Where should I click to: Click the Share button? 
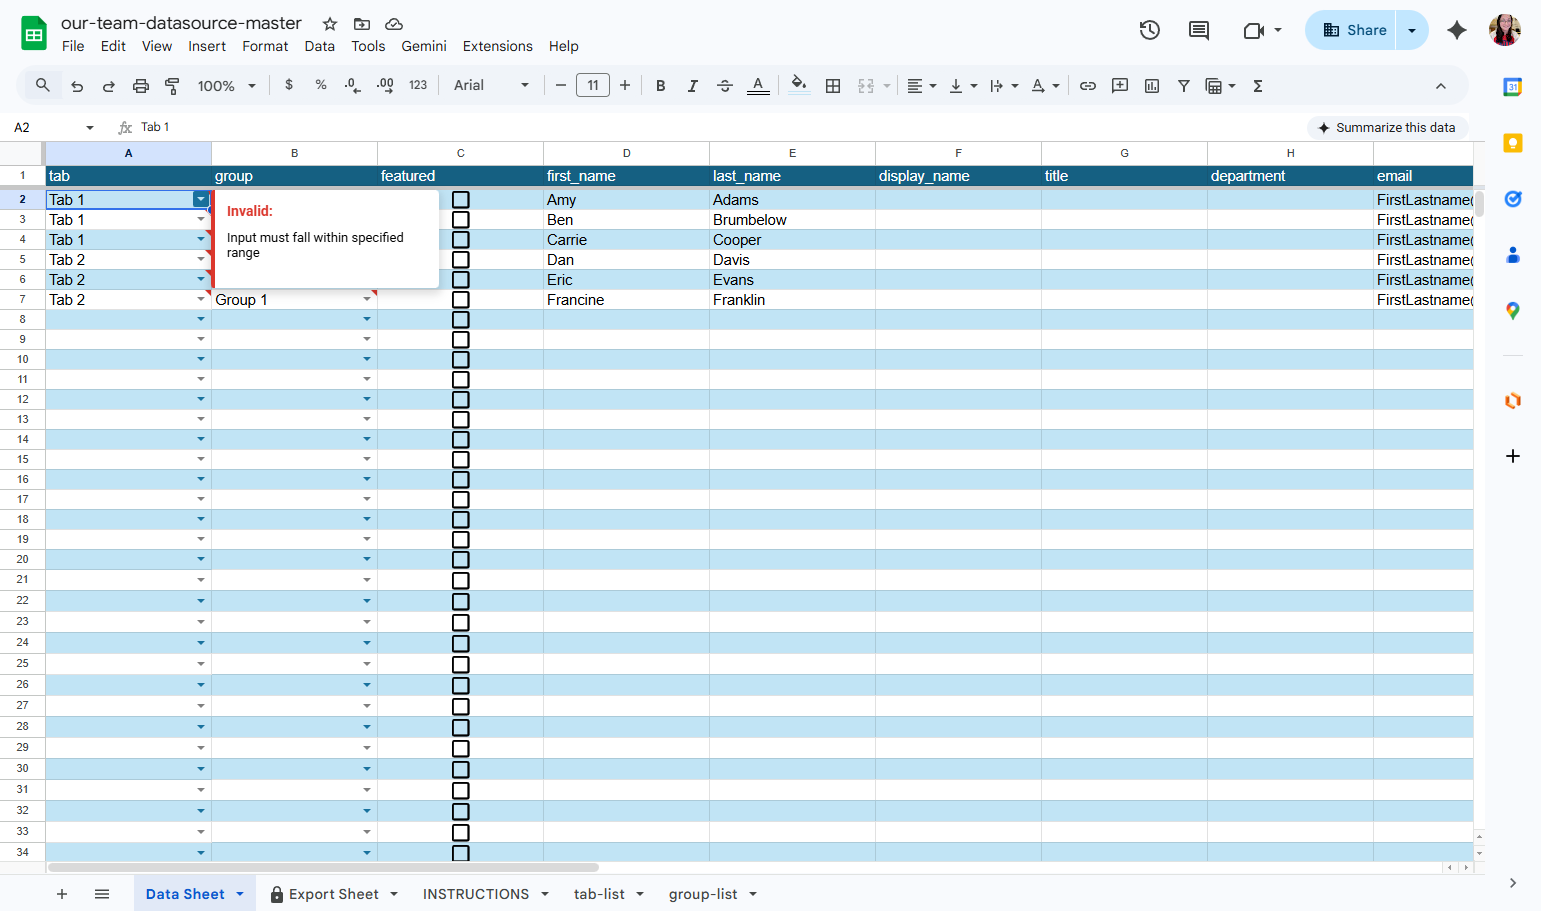[1354, 30]
